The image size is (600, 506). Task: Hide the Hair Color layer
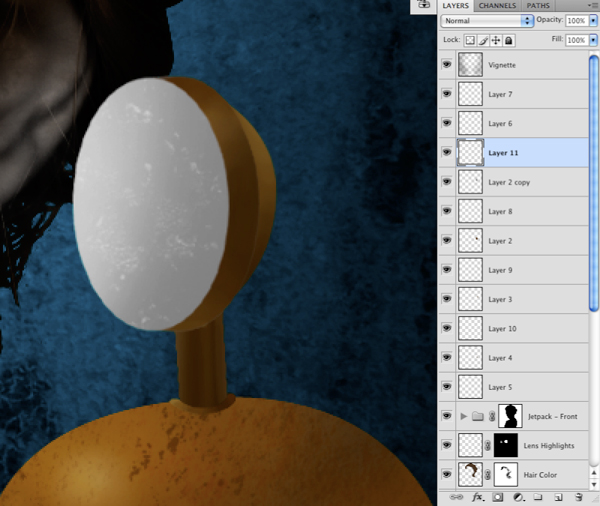point(447,475)
